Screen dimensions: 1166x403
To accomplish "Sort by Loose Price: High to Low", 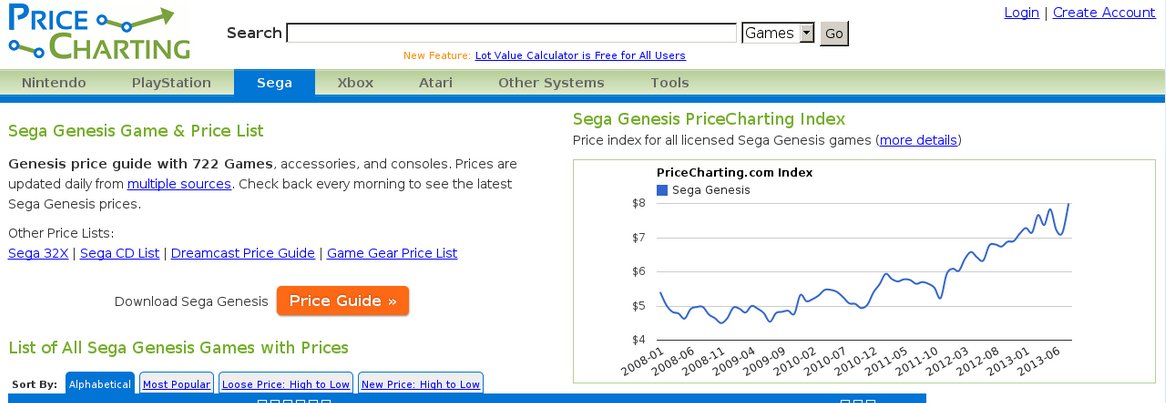I will (286, 384).
